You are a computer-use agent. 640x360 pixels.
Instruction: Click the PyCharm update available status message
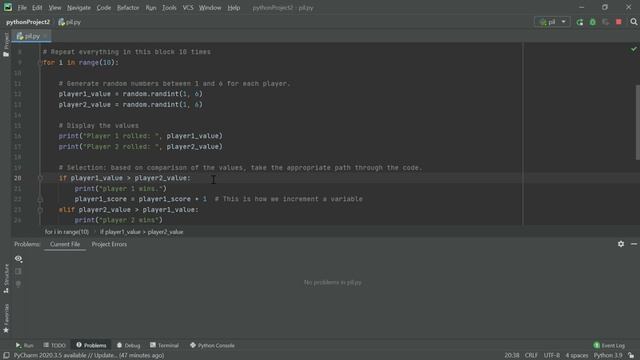(x=89, y=356)
